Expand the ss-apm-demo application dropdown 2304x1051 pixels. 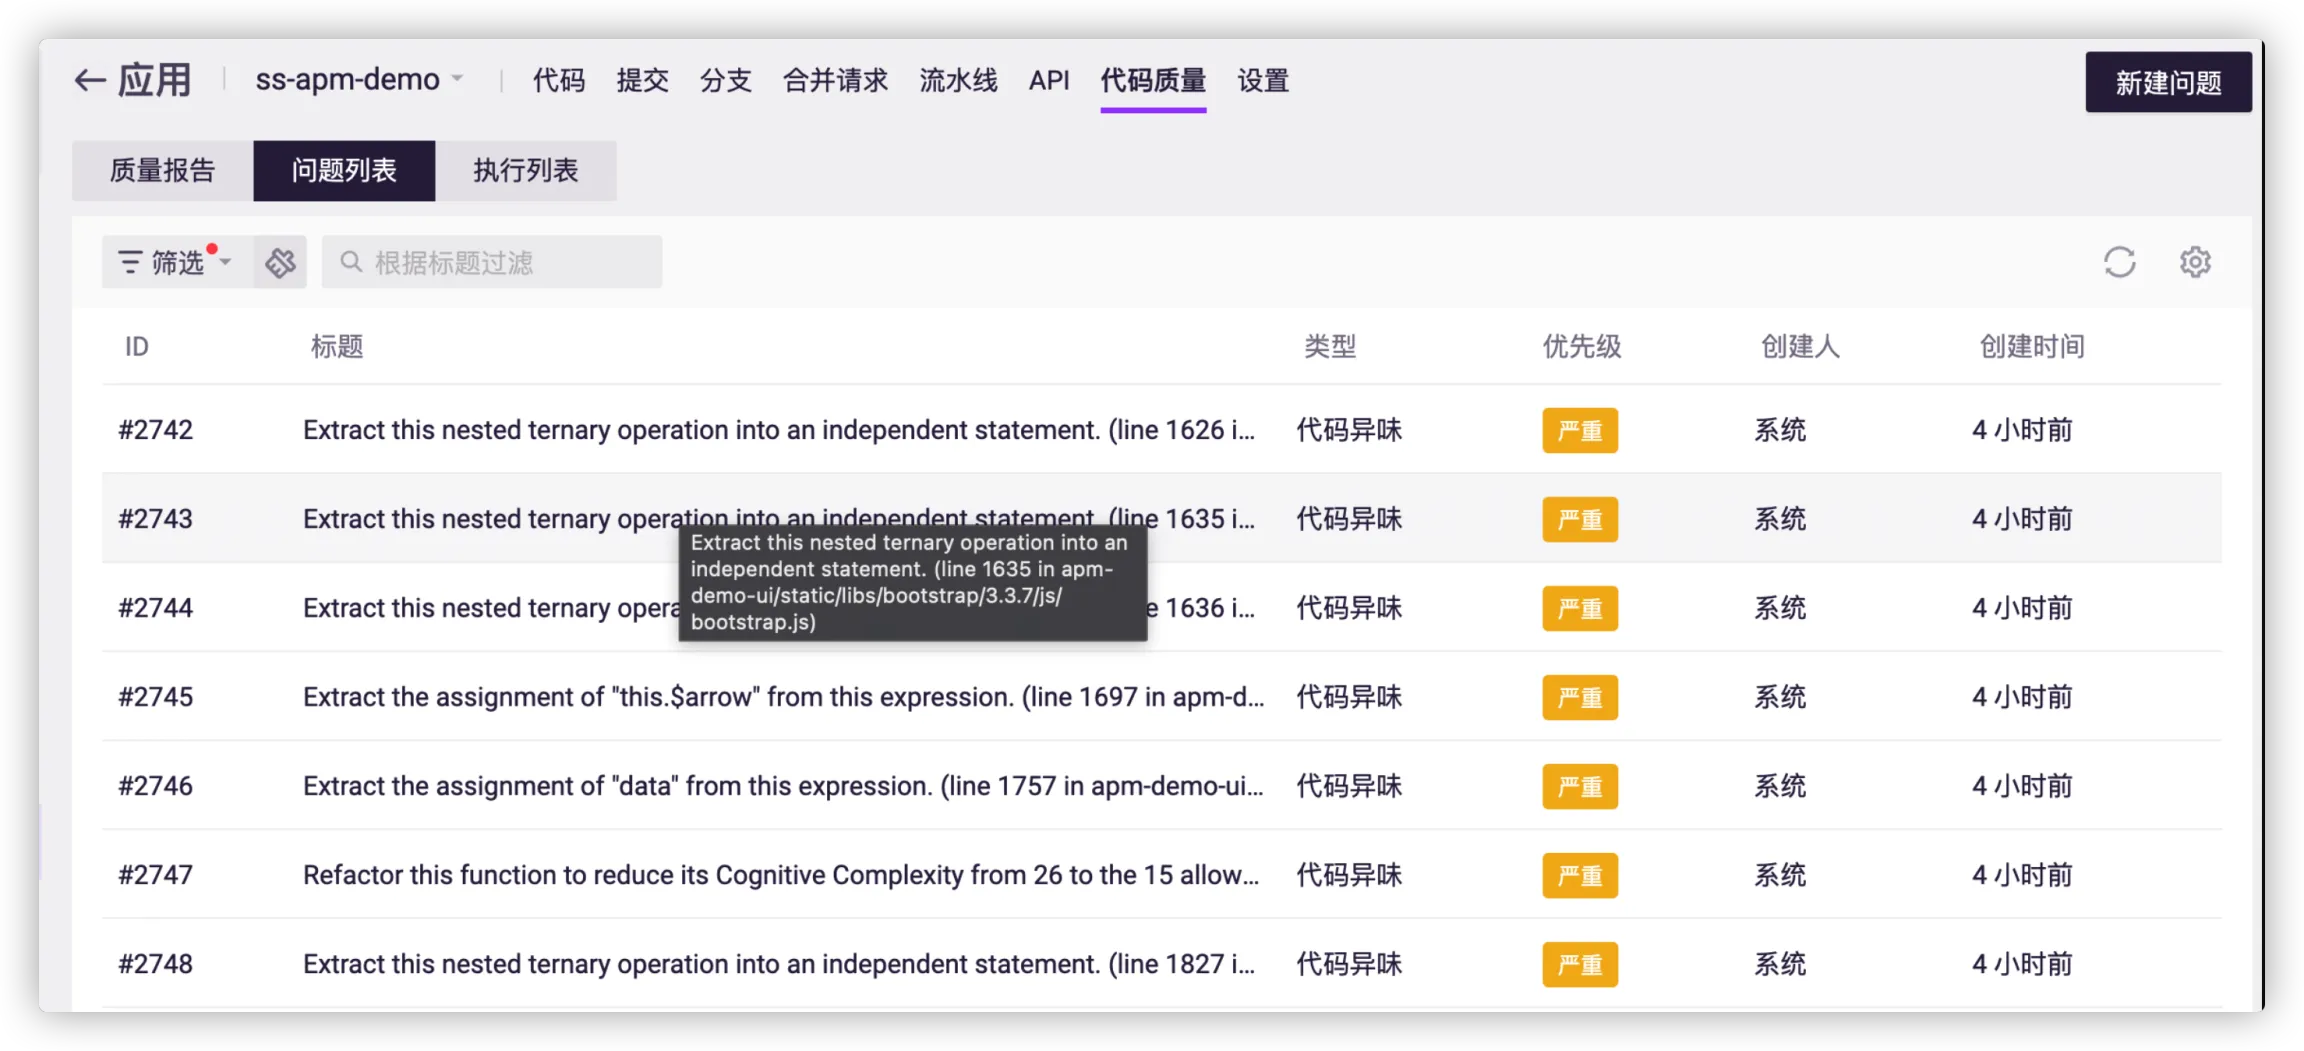pyautogui.click(x=457, y=79)
